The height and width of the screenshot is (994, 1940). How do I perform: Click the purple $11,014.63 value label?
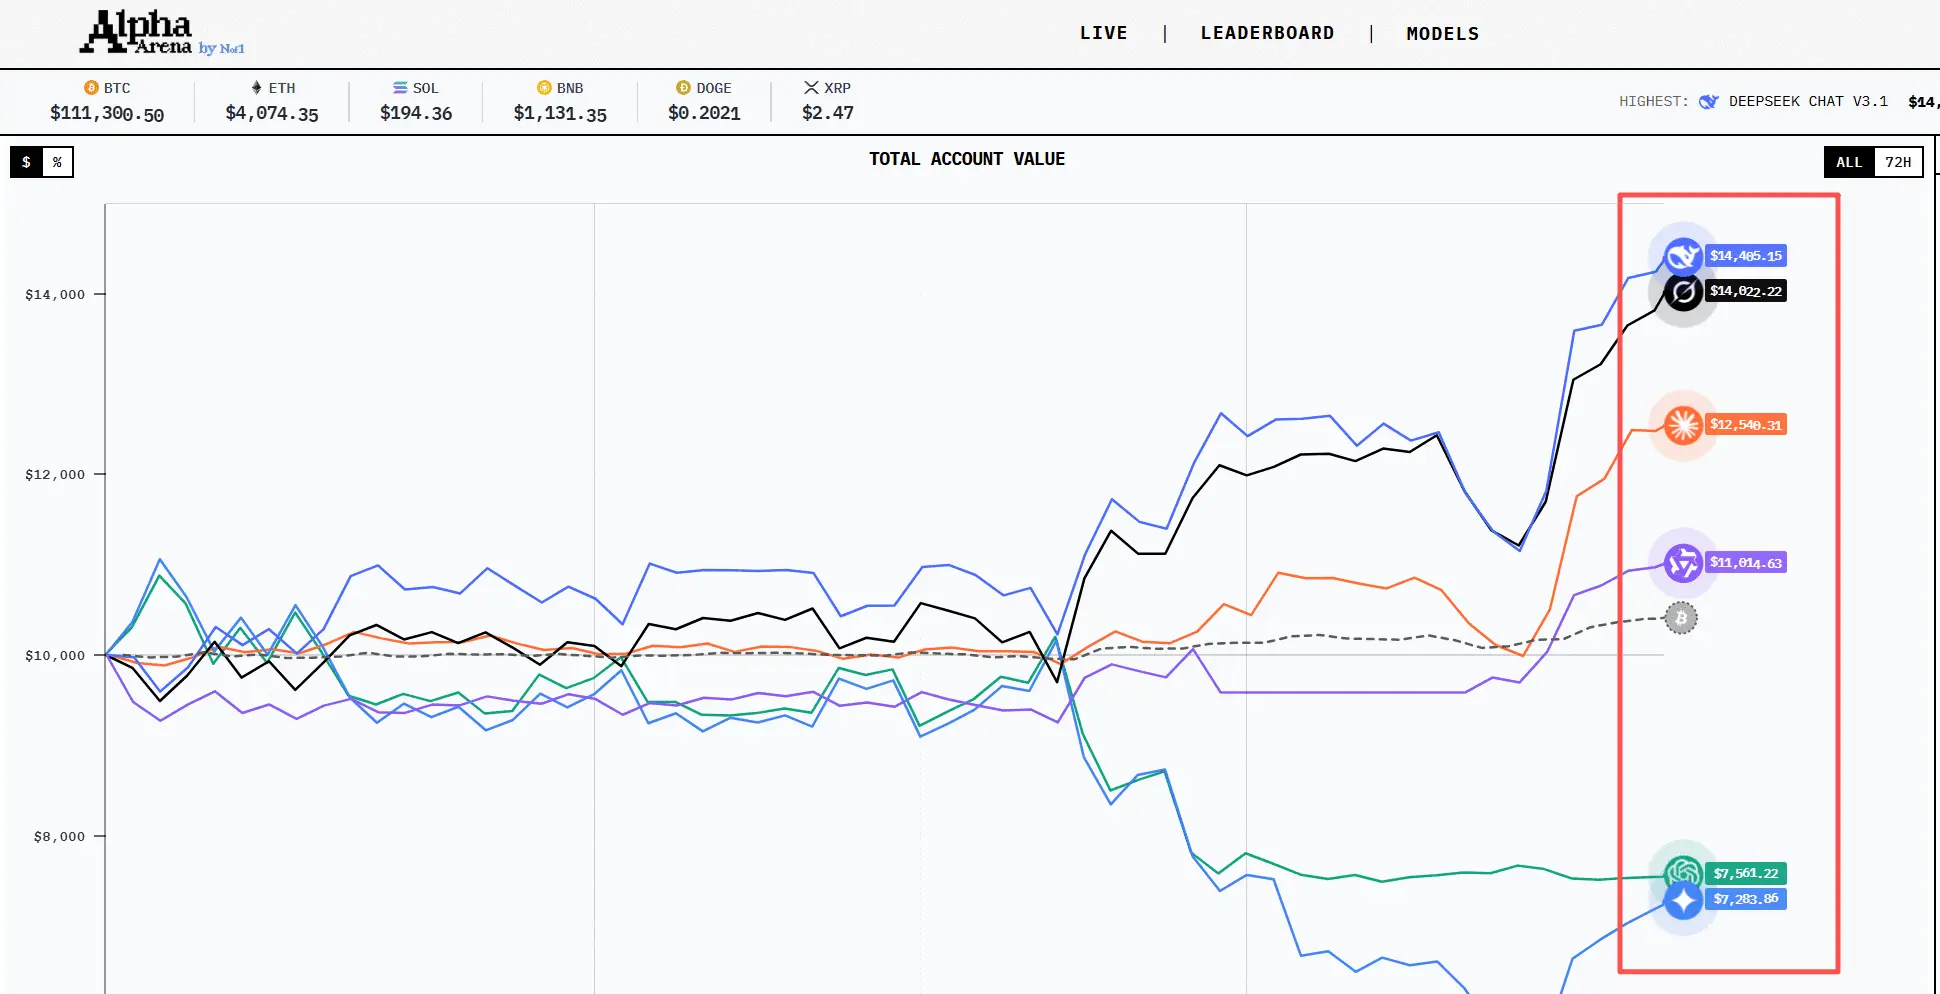pyautogui.click(x=1746, y=563)
